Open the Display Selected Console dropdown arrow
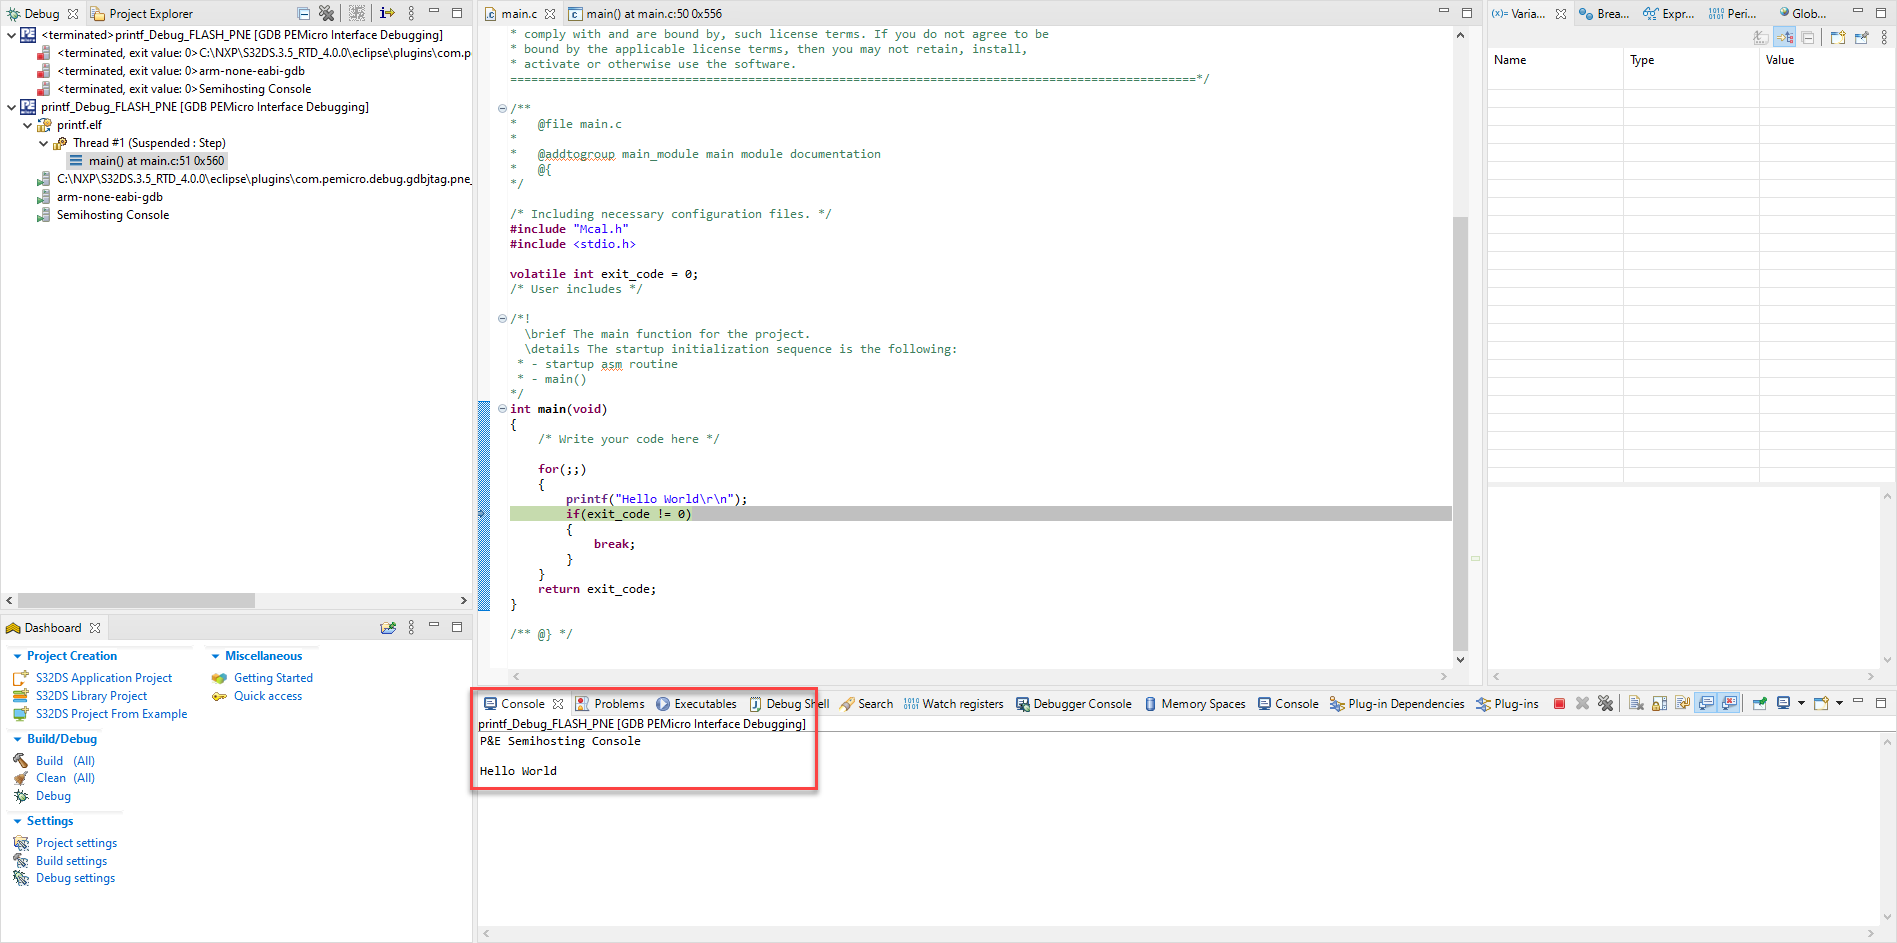 coord(1801,703)
